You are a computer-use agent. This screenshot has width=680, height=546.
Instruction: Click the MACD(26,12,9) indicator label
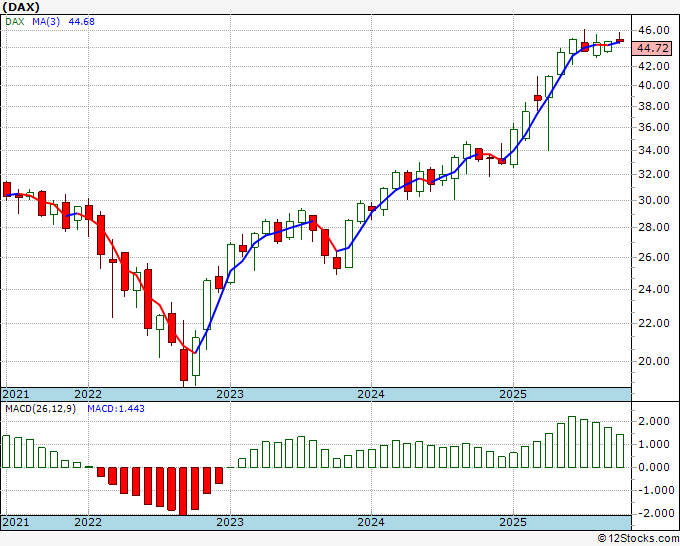pyautogui.click(x=40, y=409)
